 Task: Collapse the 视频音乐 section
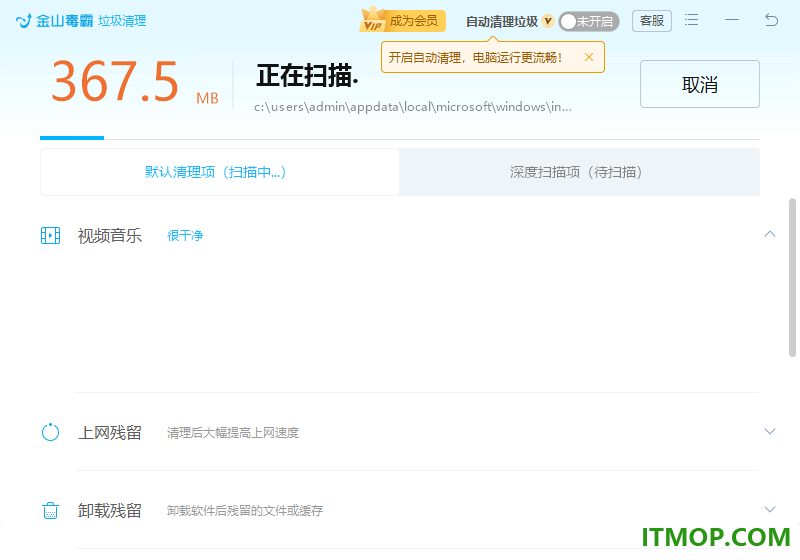[770, 234]
